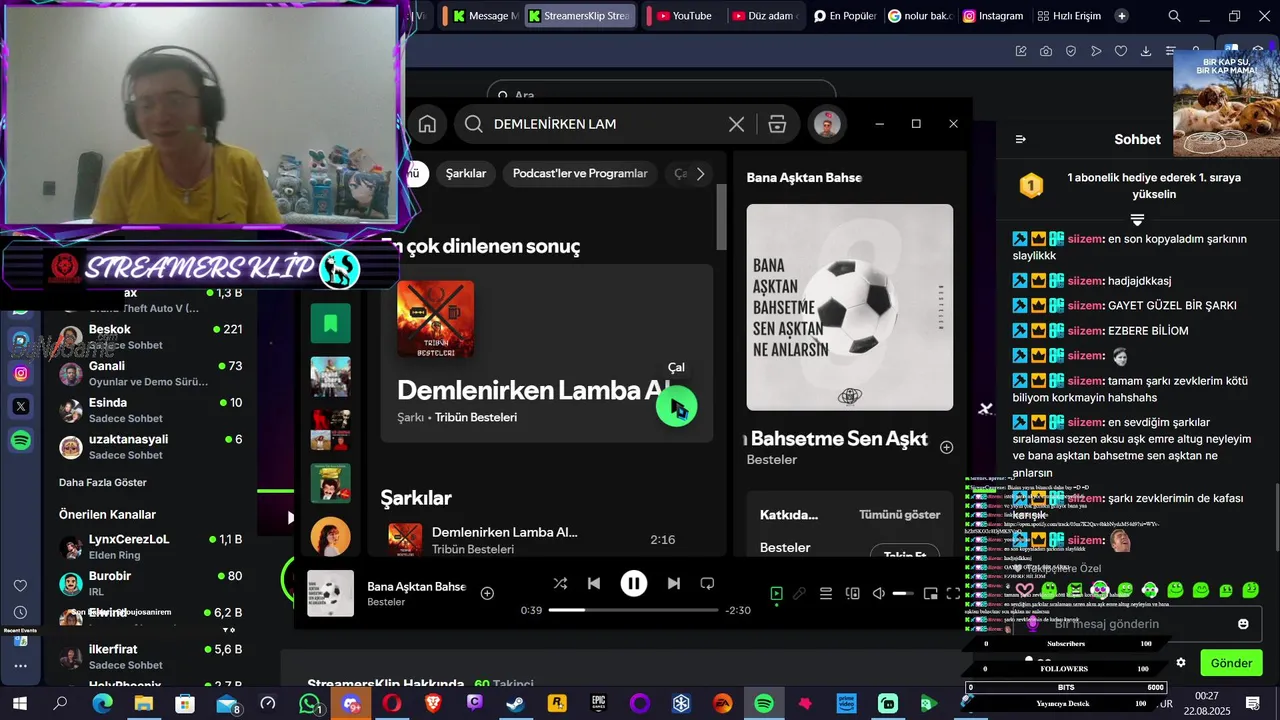The width and height of the screenshot is (1280, 720).
Task: Open the Windows Start menu
Action: tap(19, 704)
